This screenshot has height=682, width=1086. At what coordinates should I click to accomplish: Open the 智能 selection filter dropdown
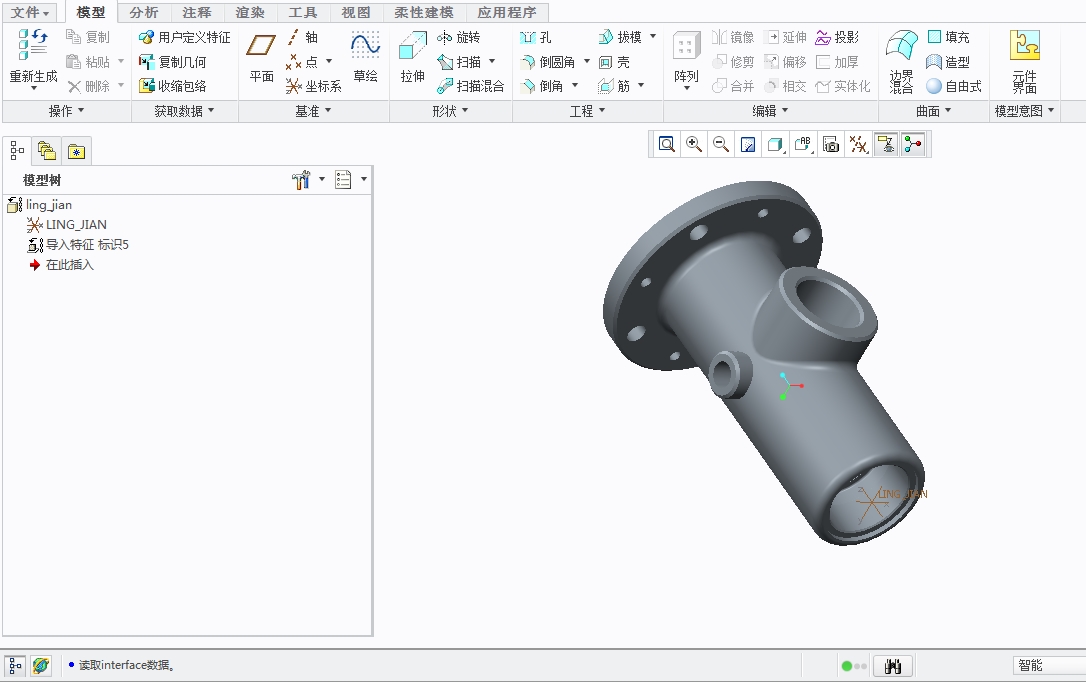pos(1049,665)
